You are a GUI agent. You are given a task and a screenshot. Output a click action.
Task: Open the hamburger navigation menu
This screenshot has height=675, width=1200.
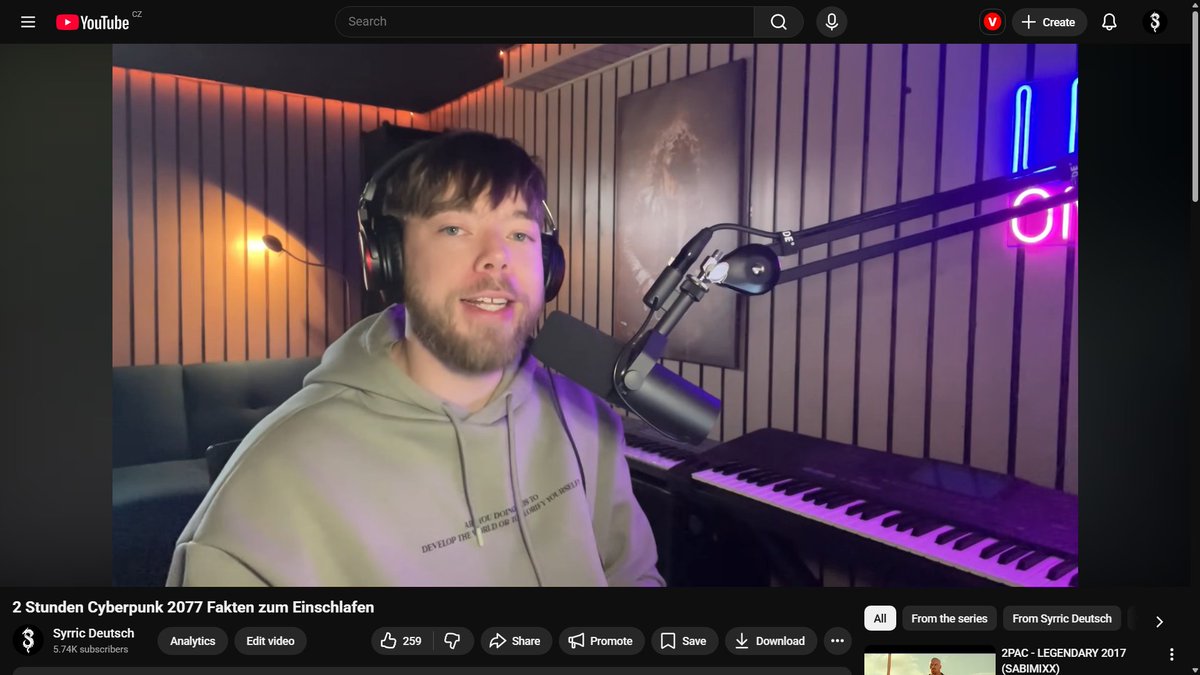28,21
